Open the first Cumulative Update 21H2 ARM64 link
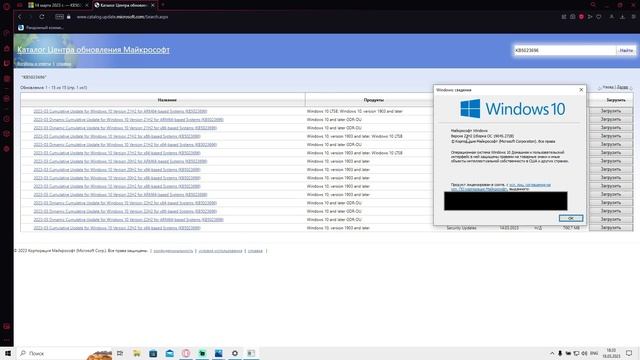 [120, 111]
